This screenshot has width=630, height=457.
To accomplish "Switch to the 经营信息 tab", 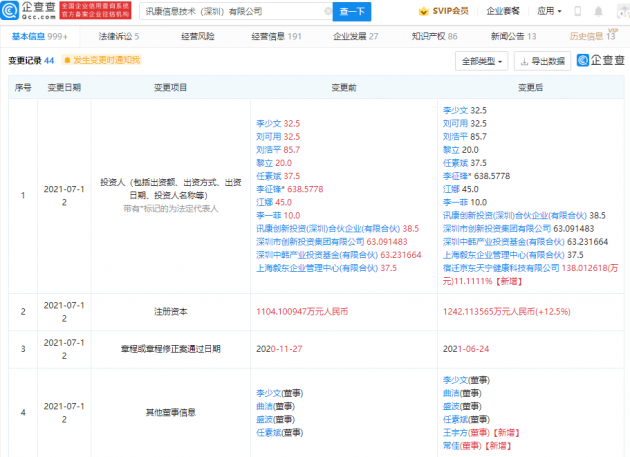I will click(276, 37).
